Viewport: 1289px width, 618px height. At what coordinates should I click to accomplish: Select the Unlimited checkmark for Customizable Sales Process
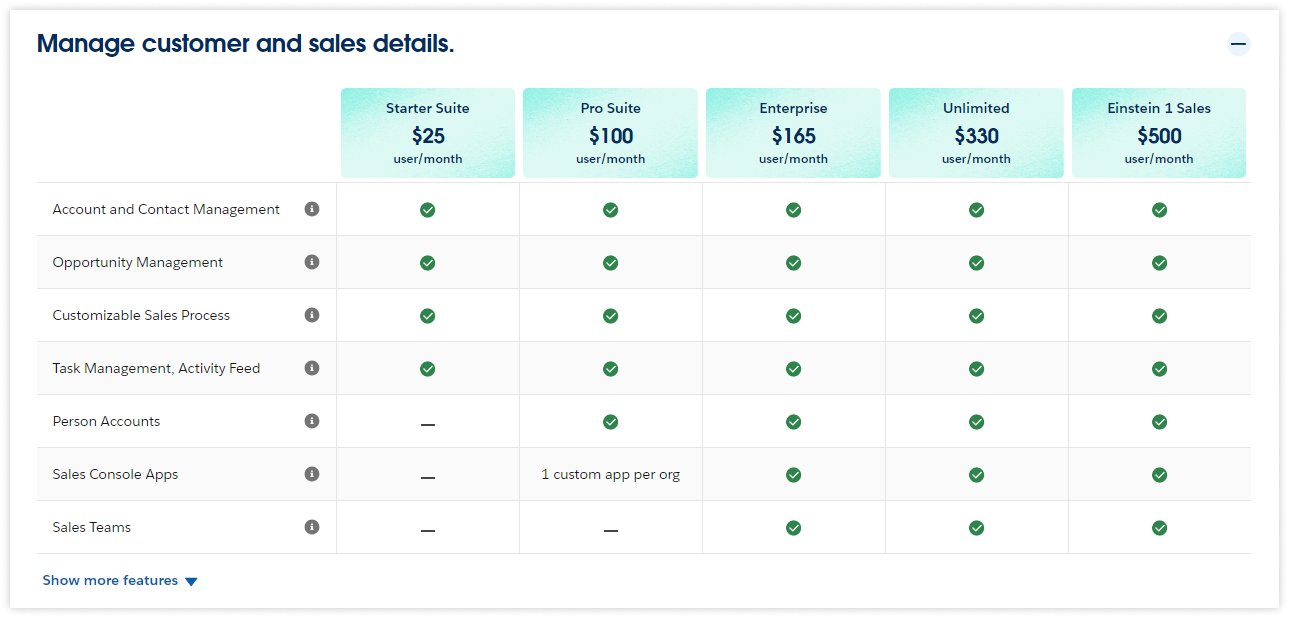pyautogui.click(x=976, y=315)
